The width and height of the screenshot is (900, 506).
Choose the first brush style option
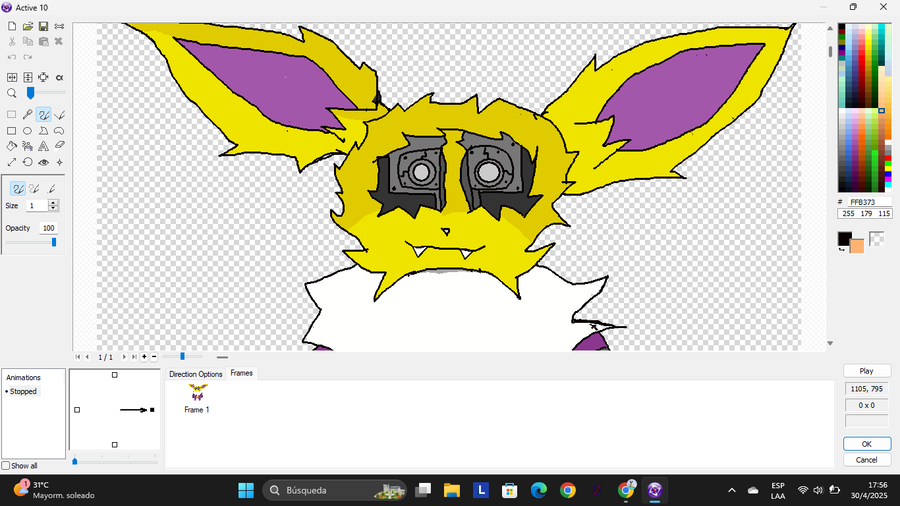click(18, 188)
